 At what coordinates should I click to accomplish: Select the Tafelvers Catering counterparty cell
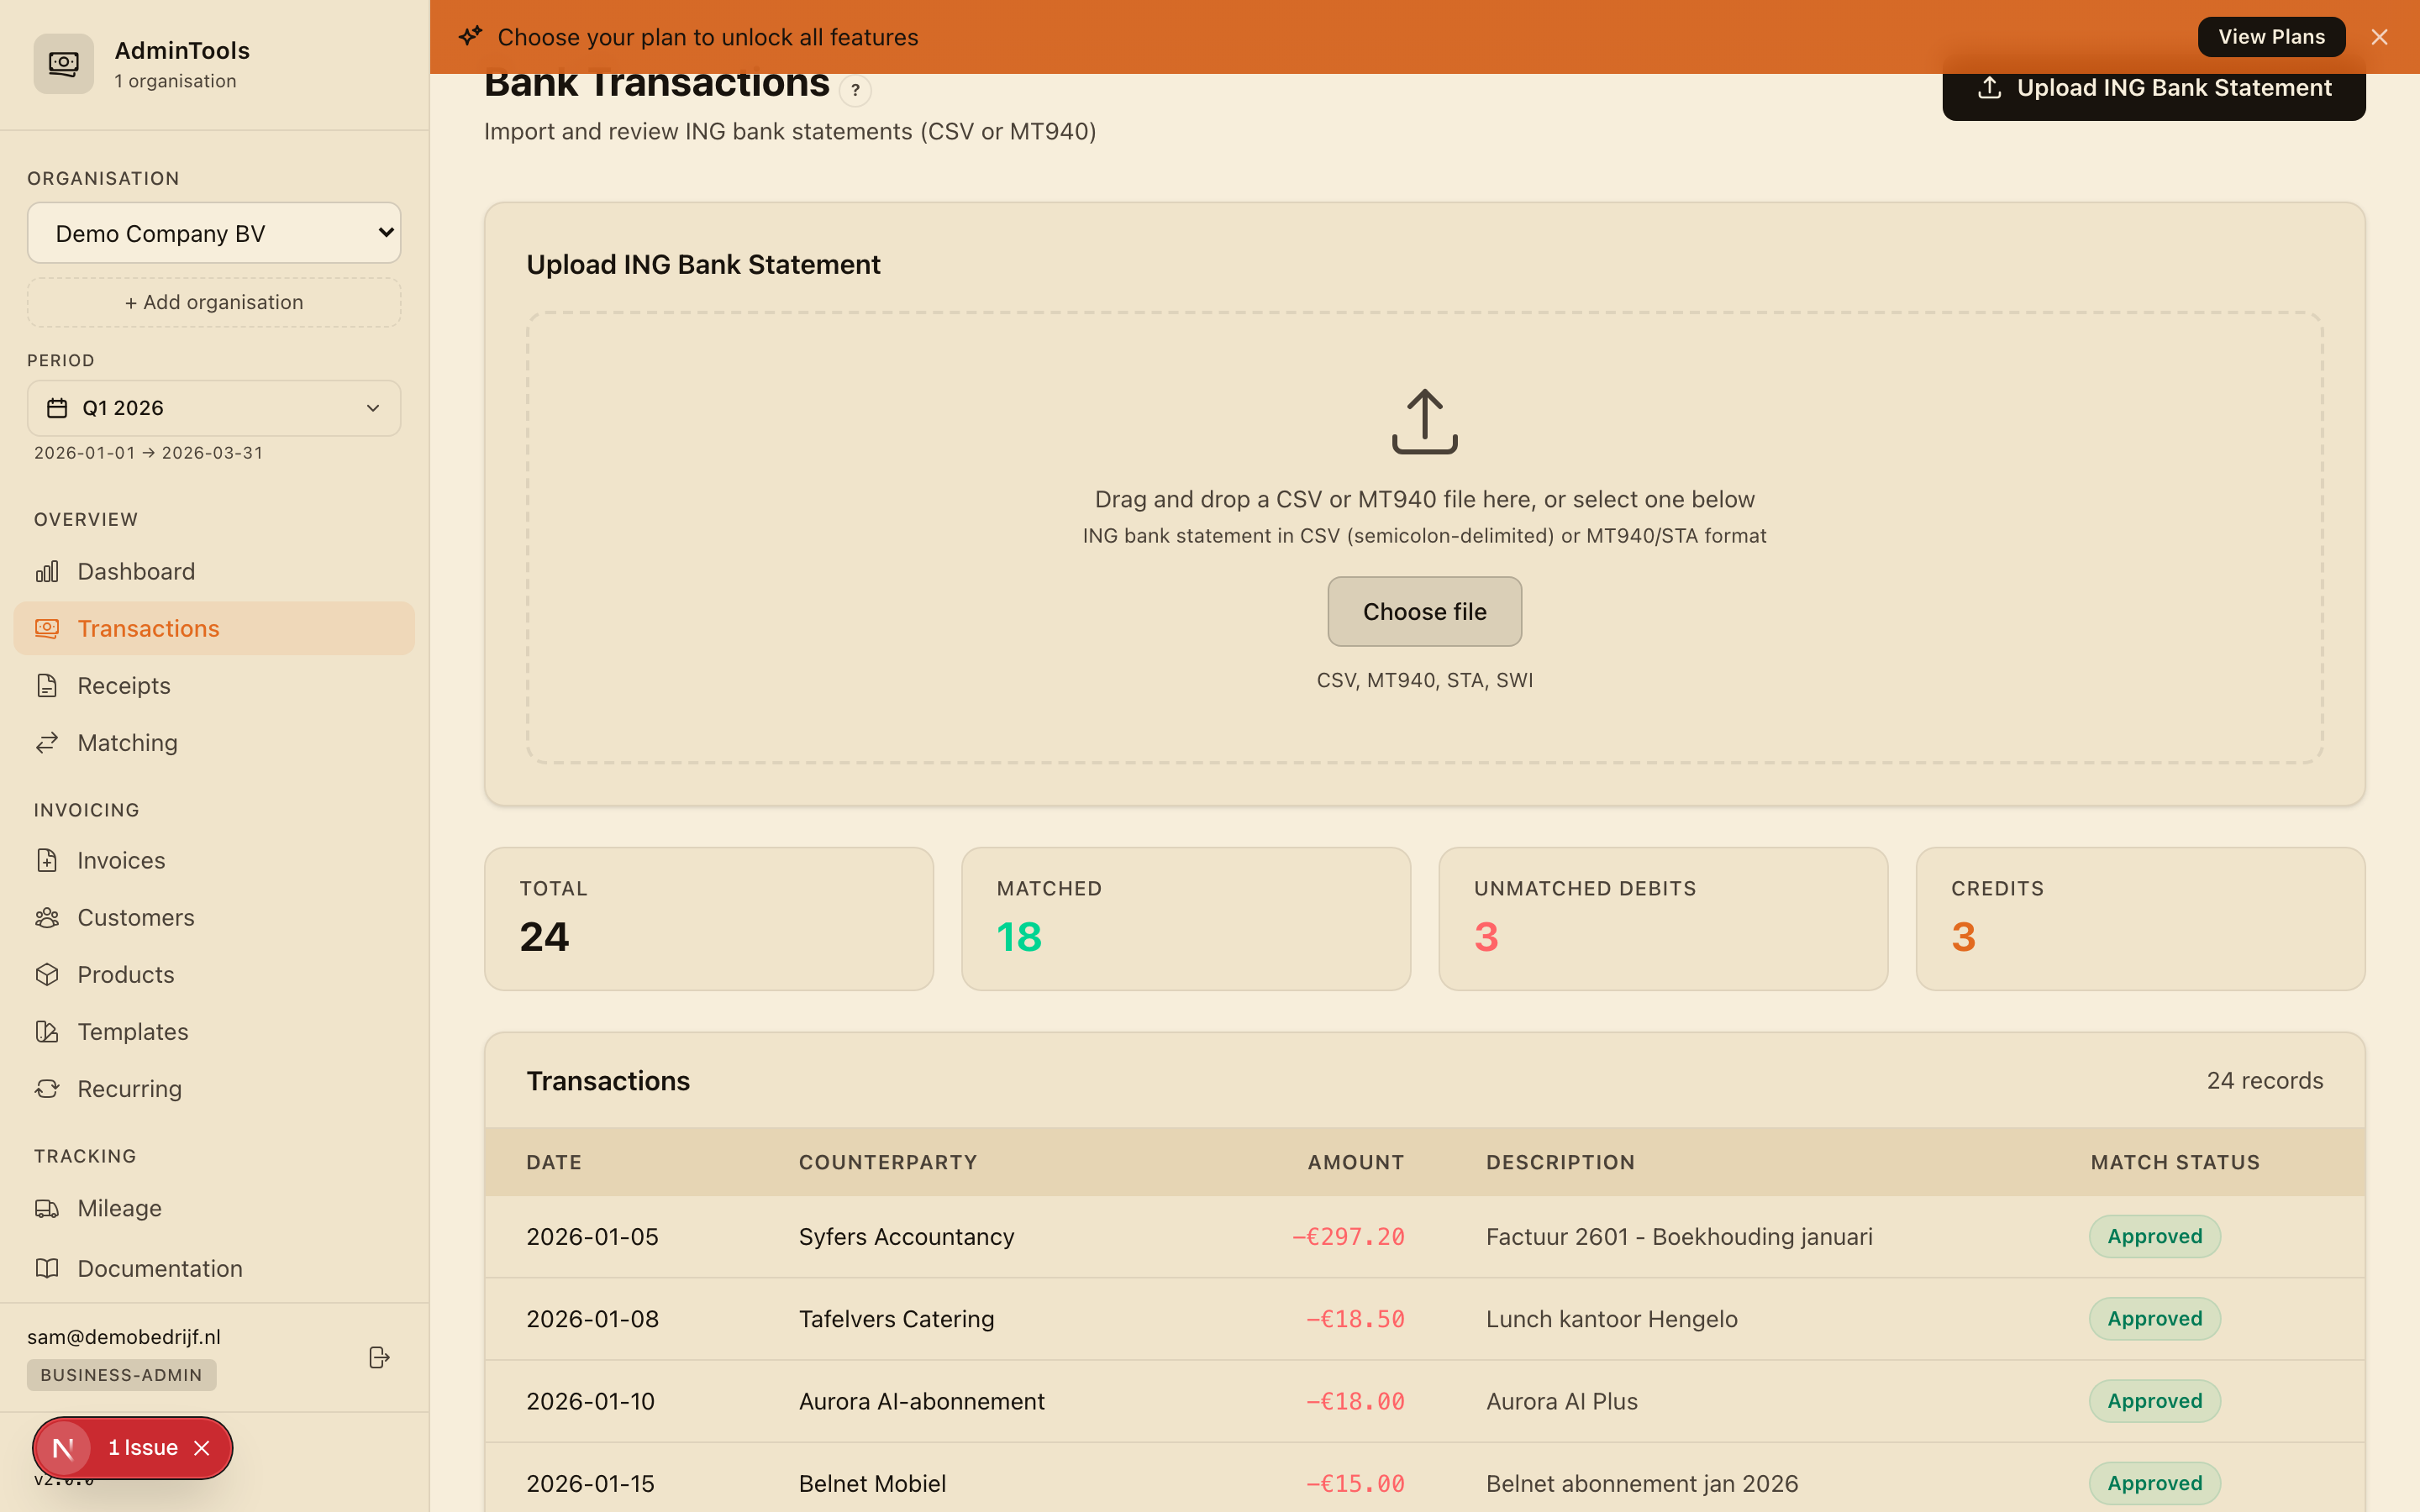click(x=896, y=1318)
